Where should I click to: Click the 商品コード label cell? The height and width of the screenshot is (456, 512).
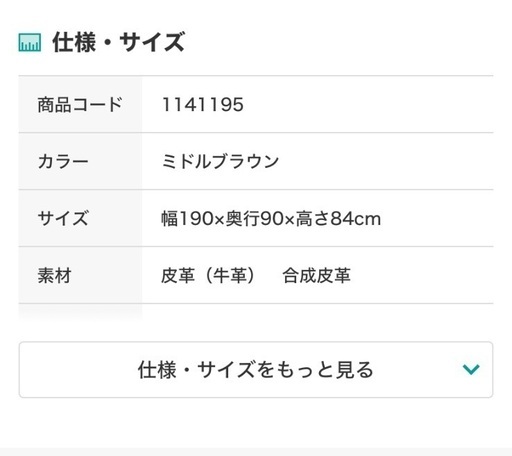[x=80, y=104]
